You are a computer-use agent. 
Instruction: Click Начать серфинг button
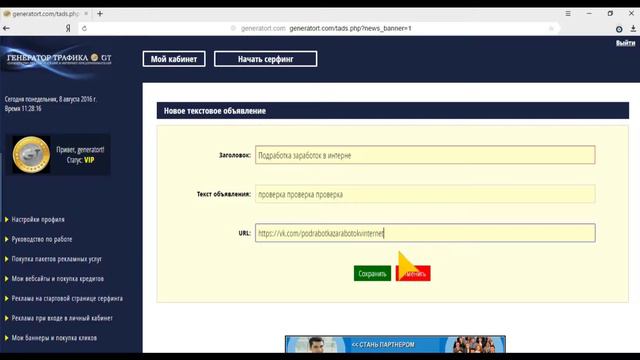(x=265, y=59)
